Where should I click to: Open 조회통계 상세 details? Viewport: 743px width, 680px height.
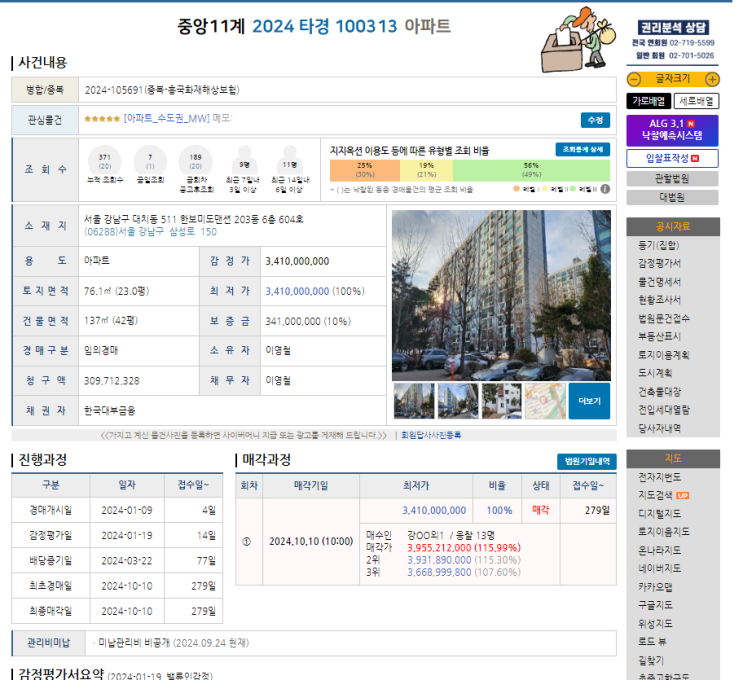(583, 150)
